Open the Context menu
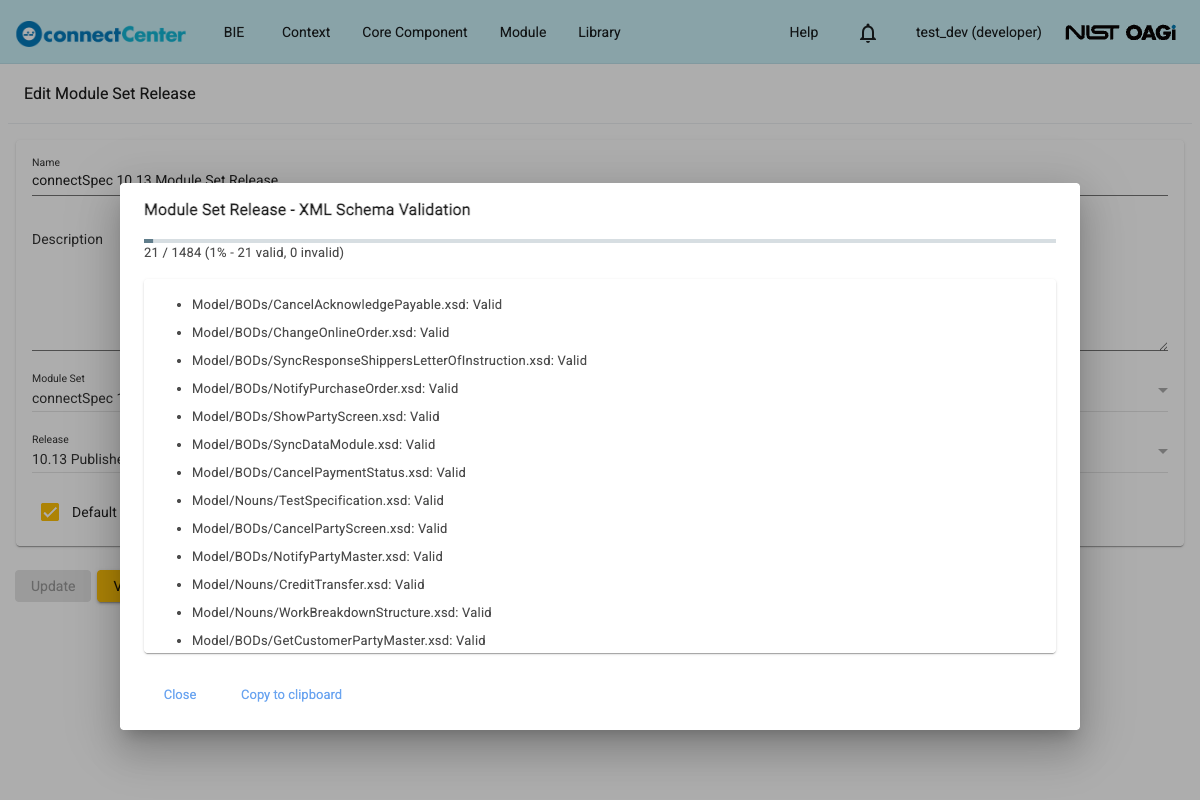Viewport: 1200px width, 800px height. 306,32
